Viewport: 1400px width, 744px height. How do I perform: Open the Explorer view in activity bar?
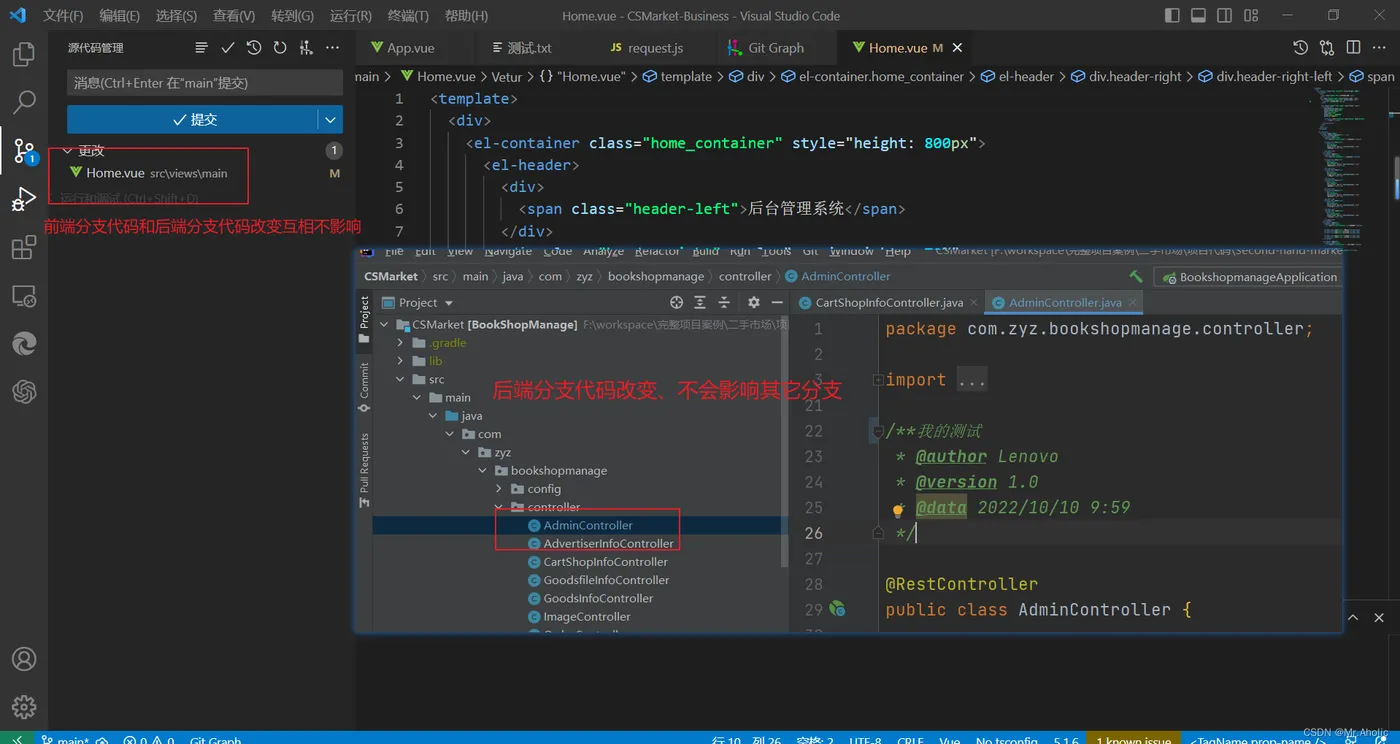pos(24,54)
